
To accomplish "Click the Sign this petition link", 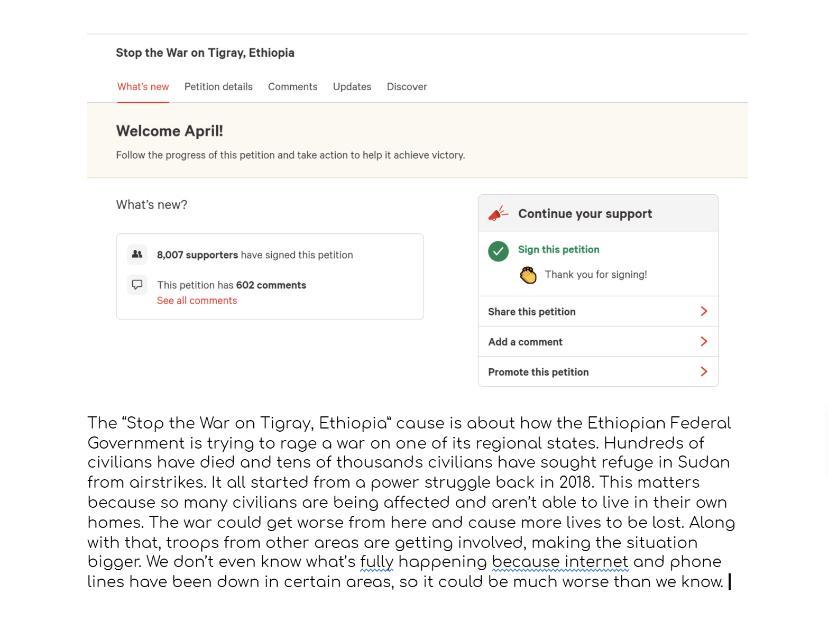I will [558, 250].
